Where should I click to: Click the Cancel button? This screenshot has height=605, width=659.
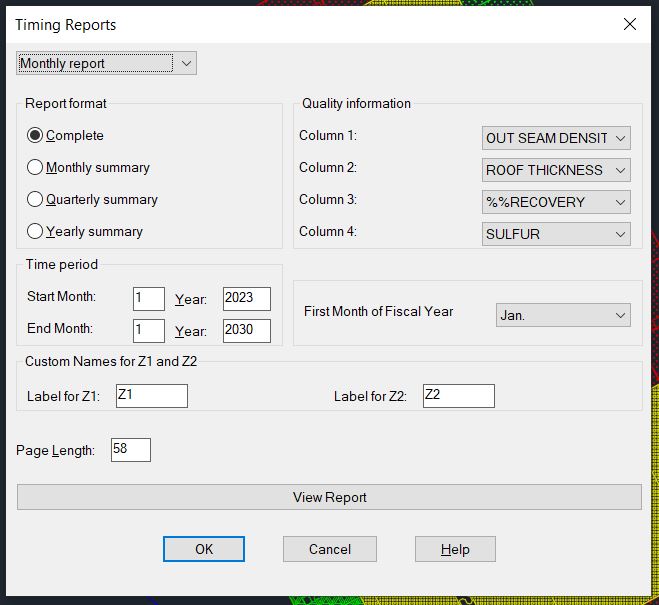[x=330, y=549]
